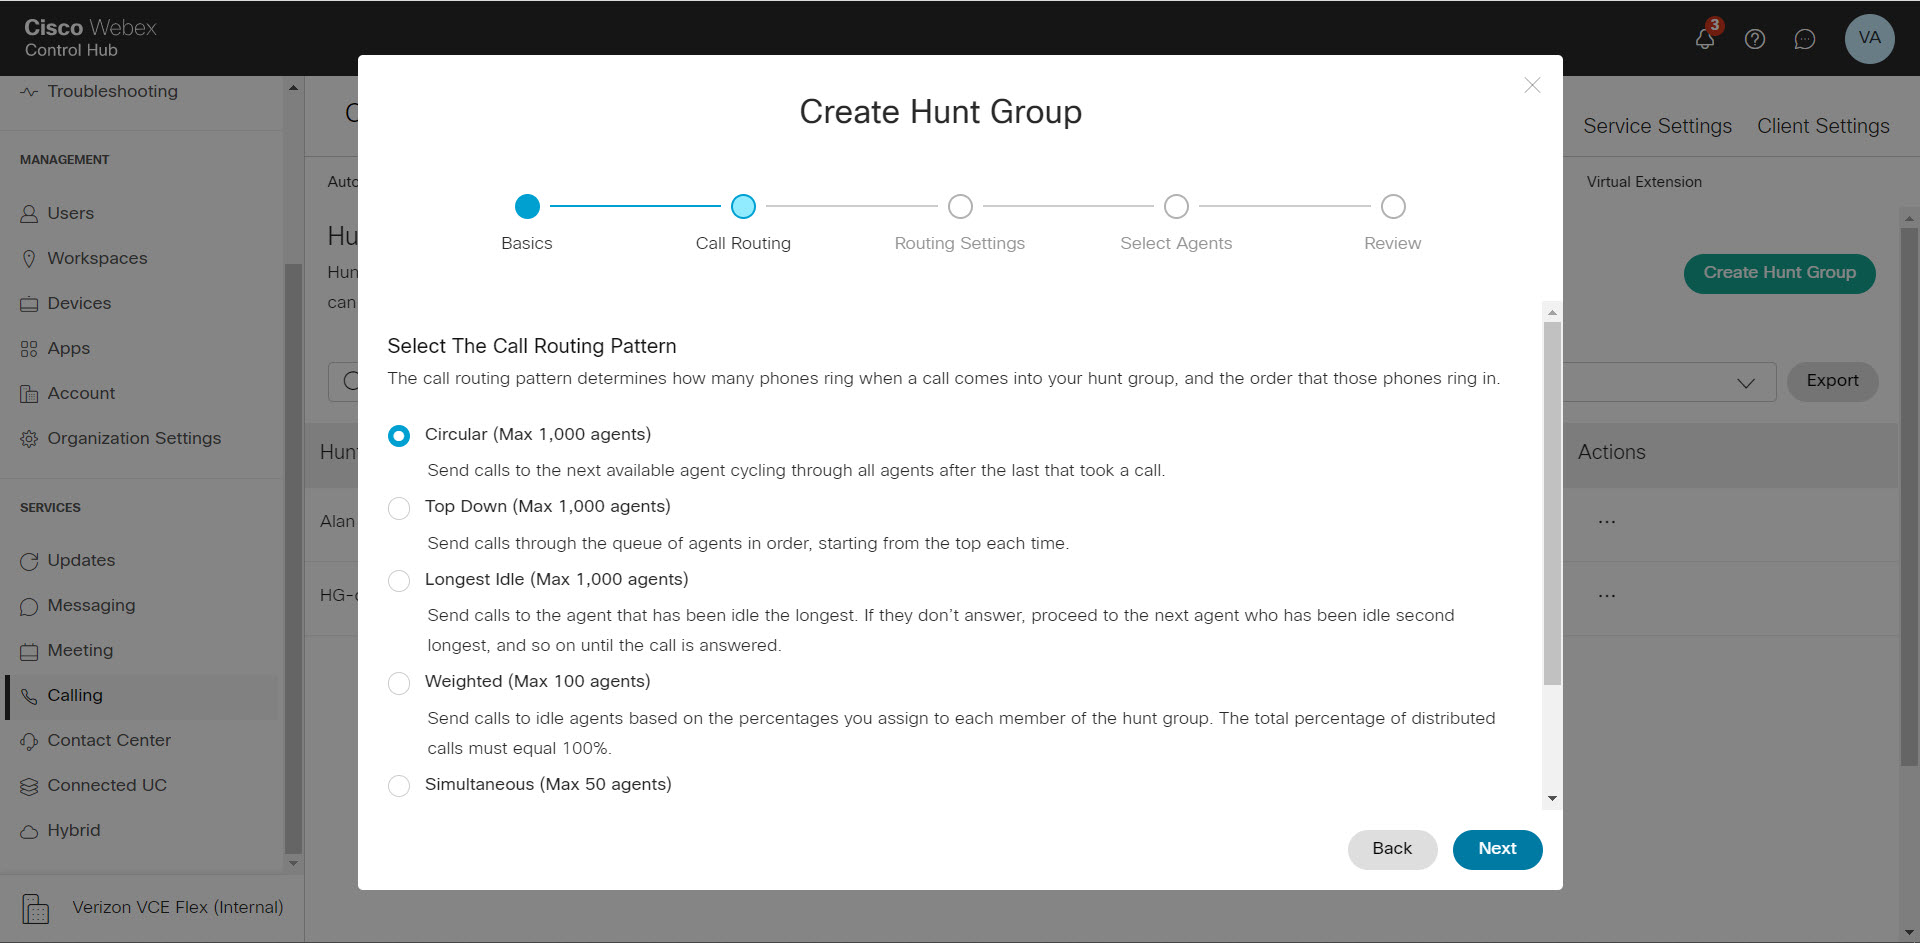Open the Contact Center service
The width and height of the screenshot is (1920, 943).
coord(108,740)
